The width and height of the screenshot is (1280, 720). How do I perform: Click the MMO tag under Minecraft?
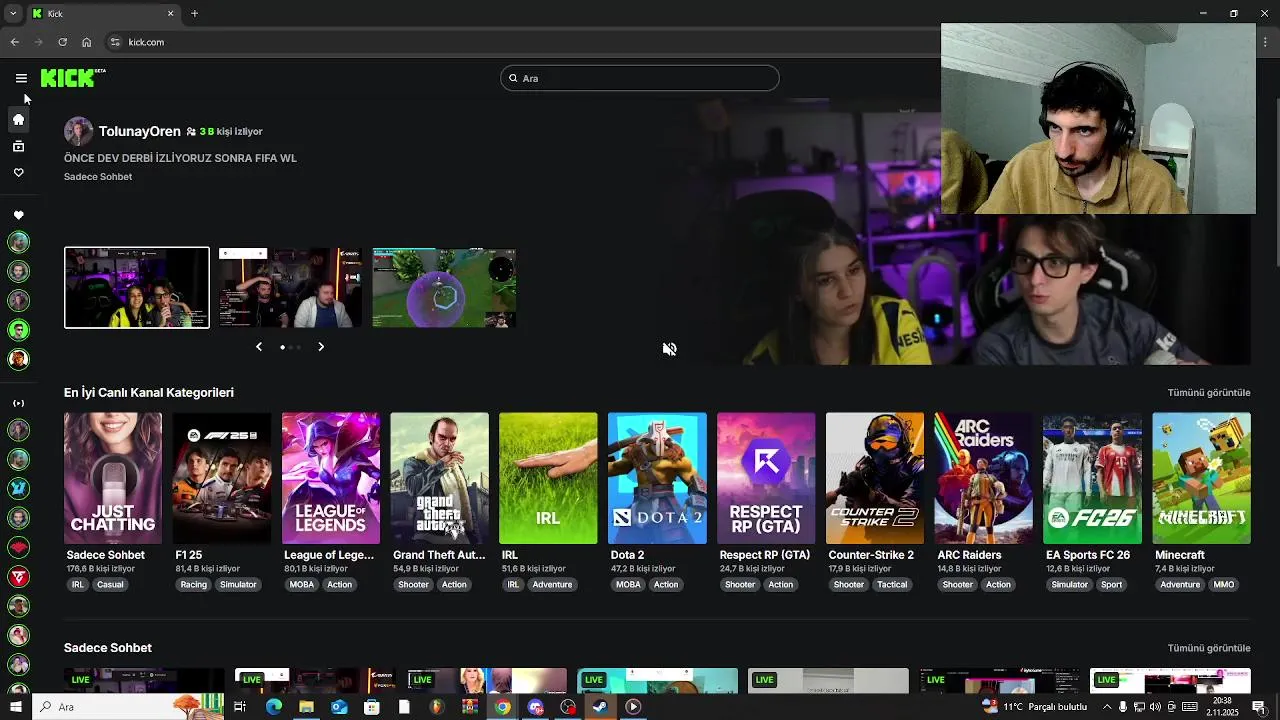1224,585
